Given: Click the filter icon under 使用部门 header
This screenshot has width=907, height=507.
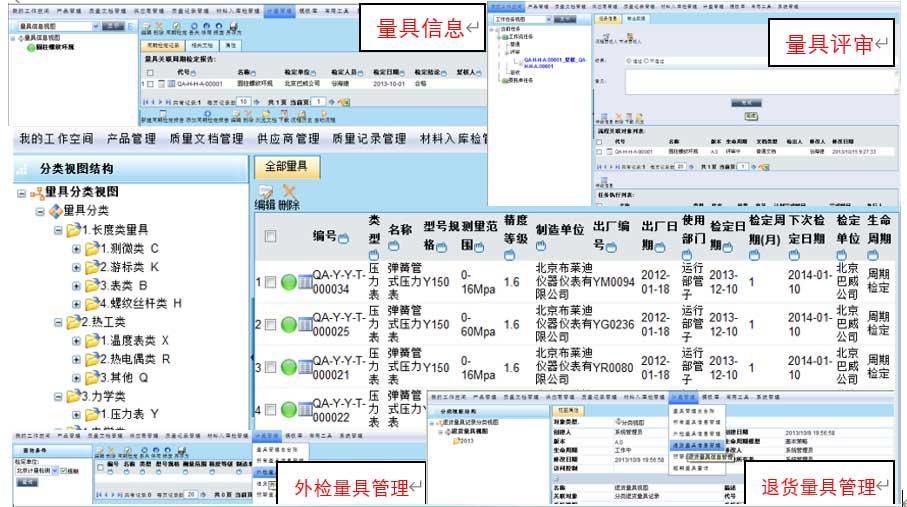Looking at the screenshot, I should [687, 255].
